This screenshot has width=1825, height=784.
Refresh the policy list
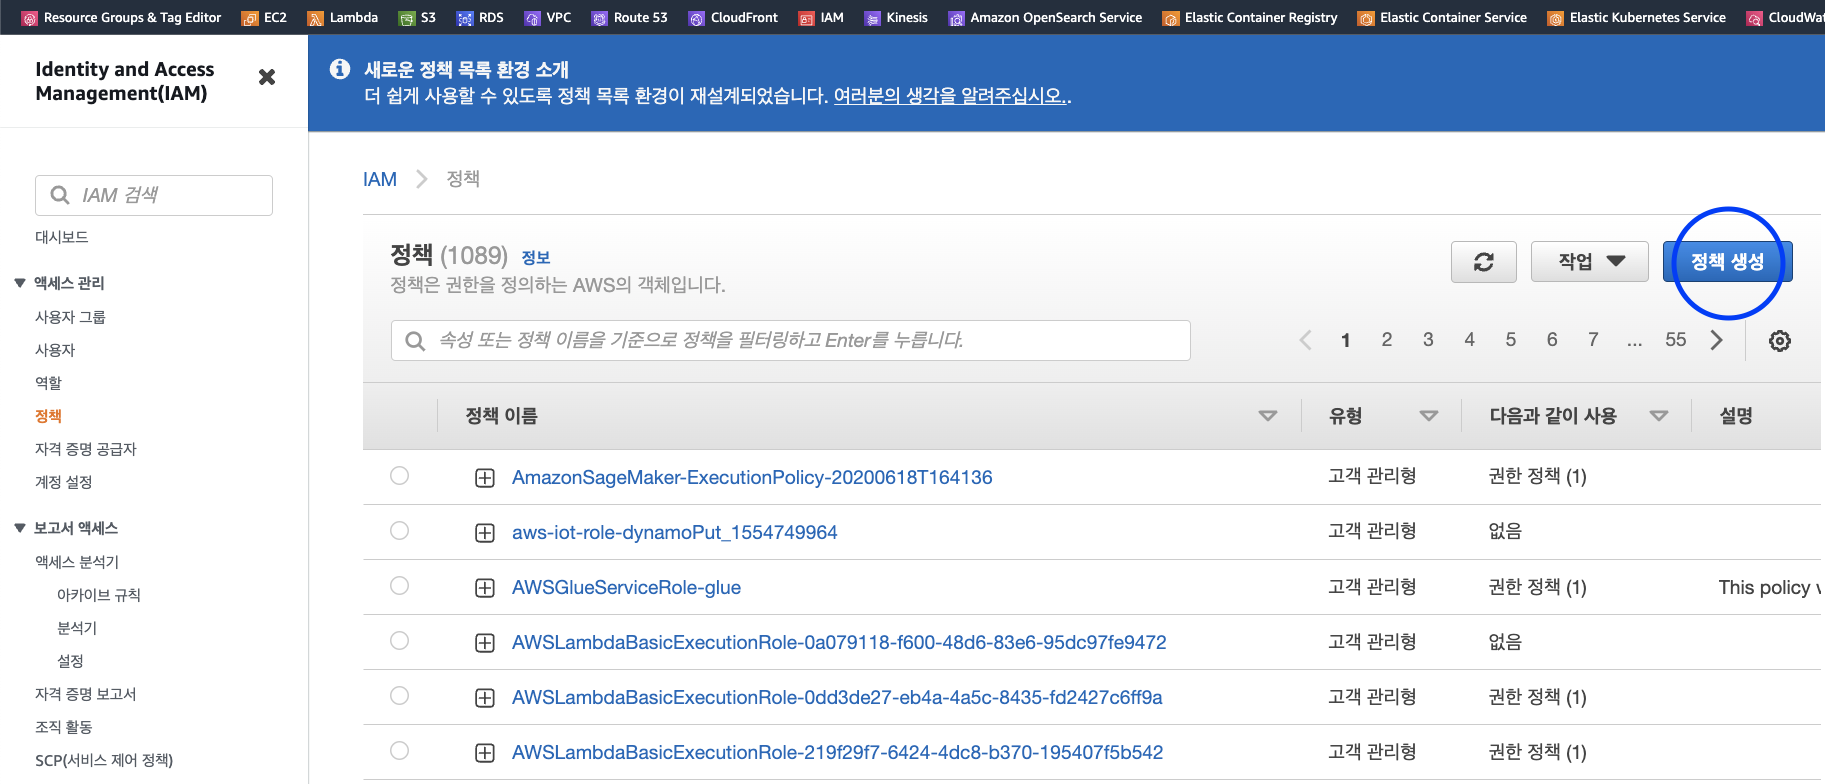(x=1484, y=262)
